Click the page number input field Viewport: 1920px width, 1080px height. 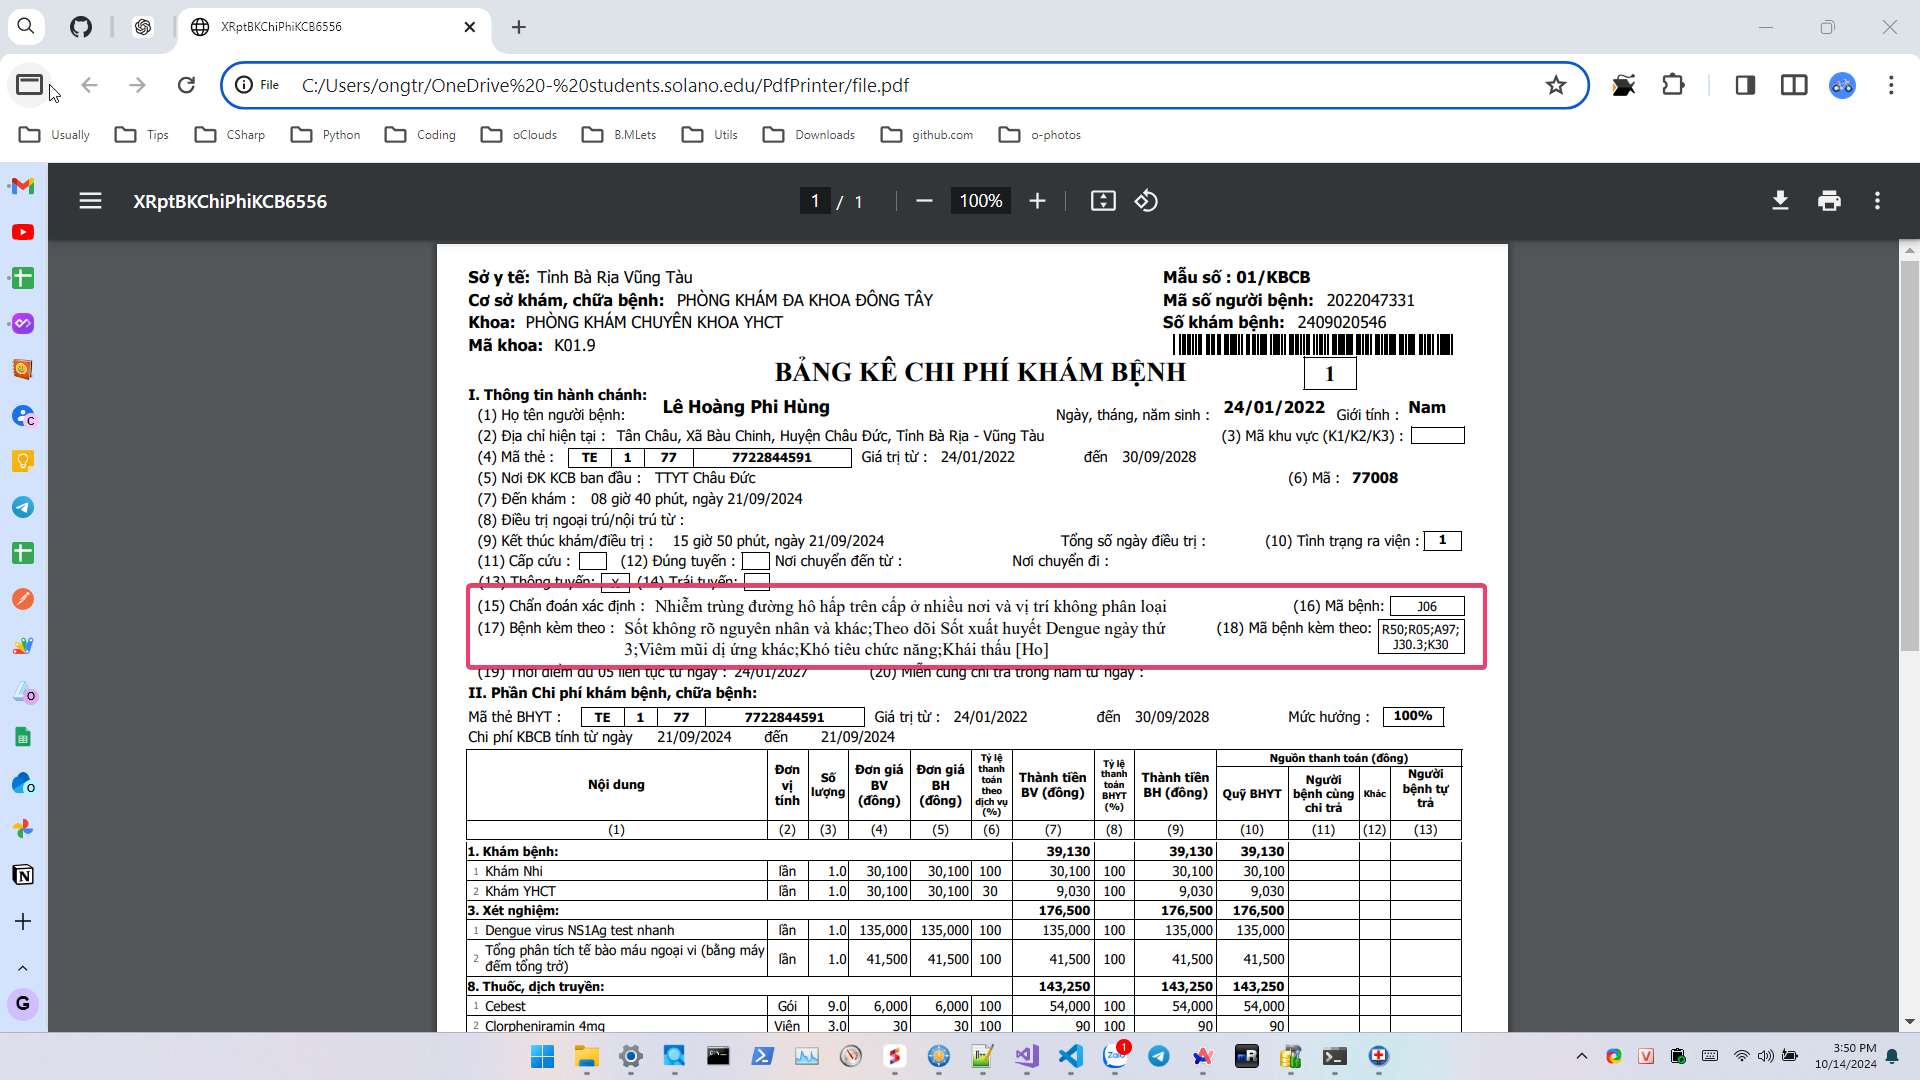(x=815, y=201)
